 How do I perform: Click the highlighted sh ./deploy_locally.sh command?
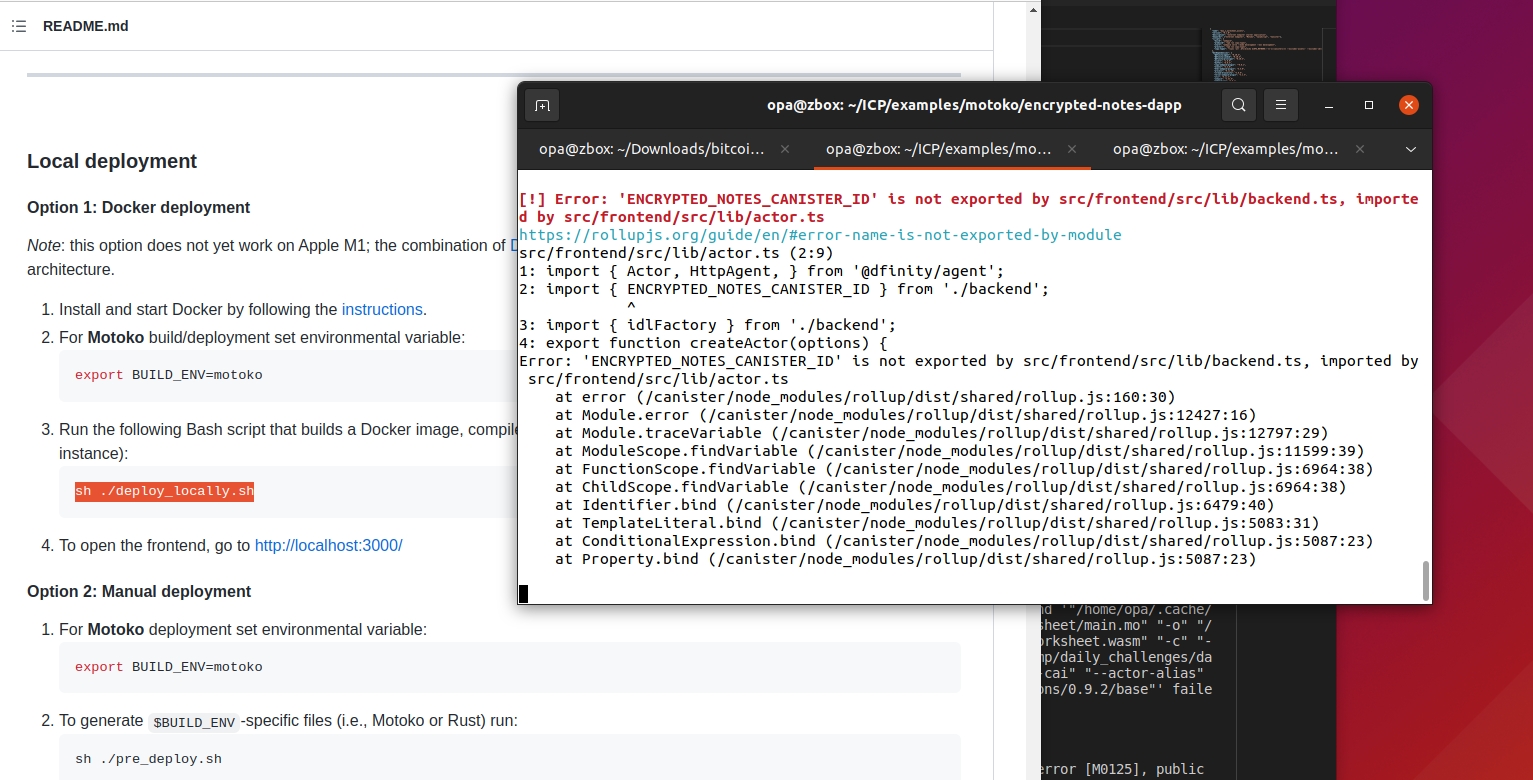(164, 492)
